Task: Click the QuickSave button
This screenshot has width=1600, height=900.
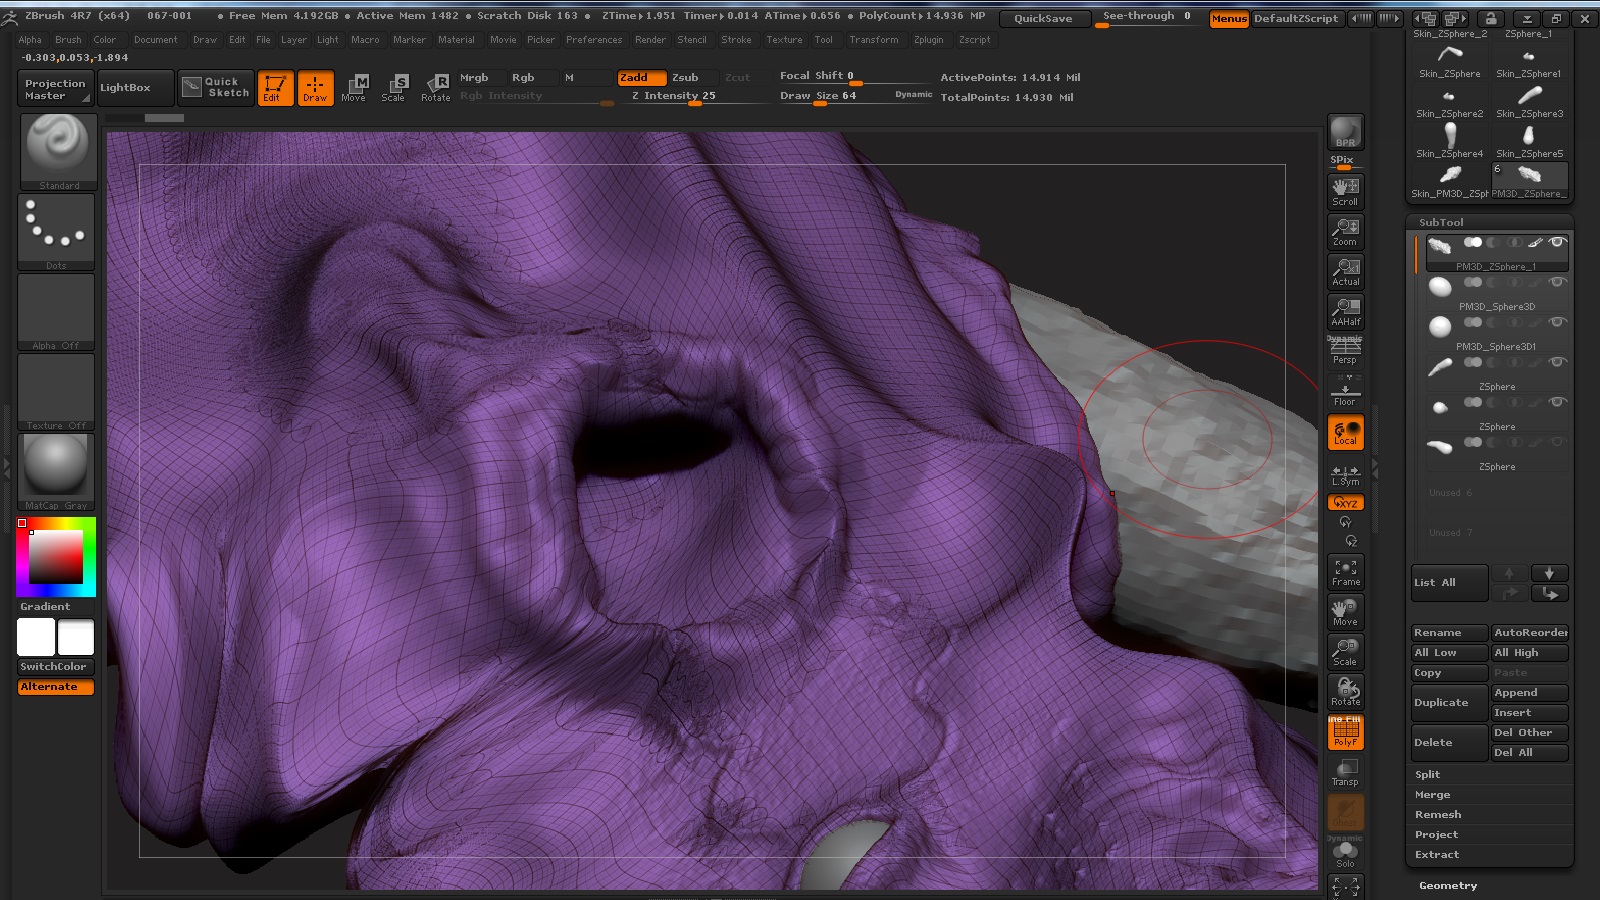Action: coord(1043,18)
